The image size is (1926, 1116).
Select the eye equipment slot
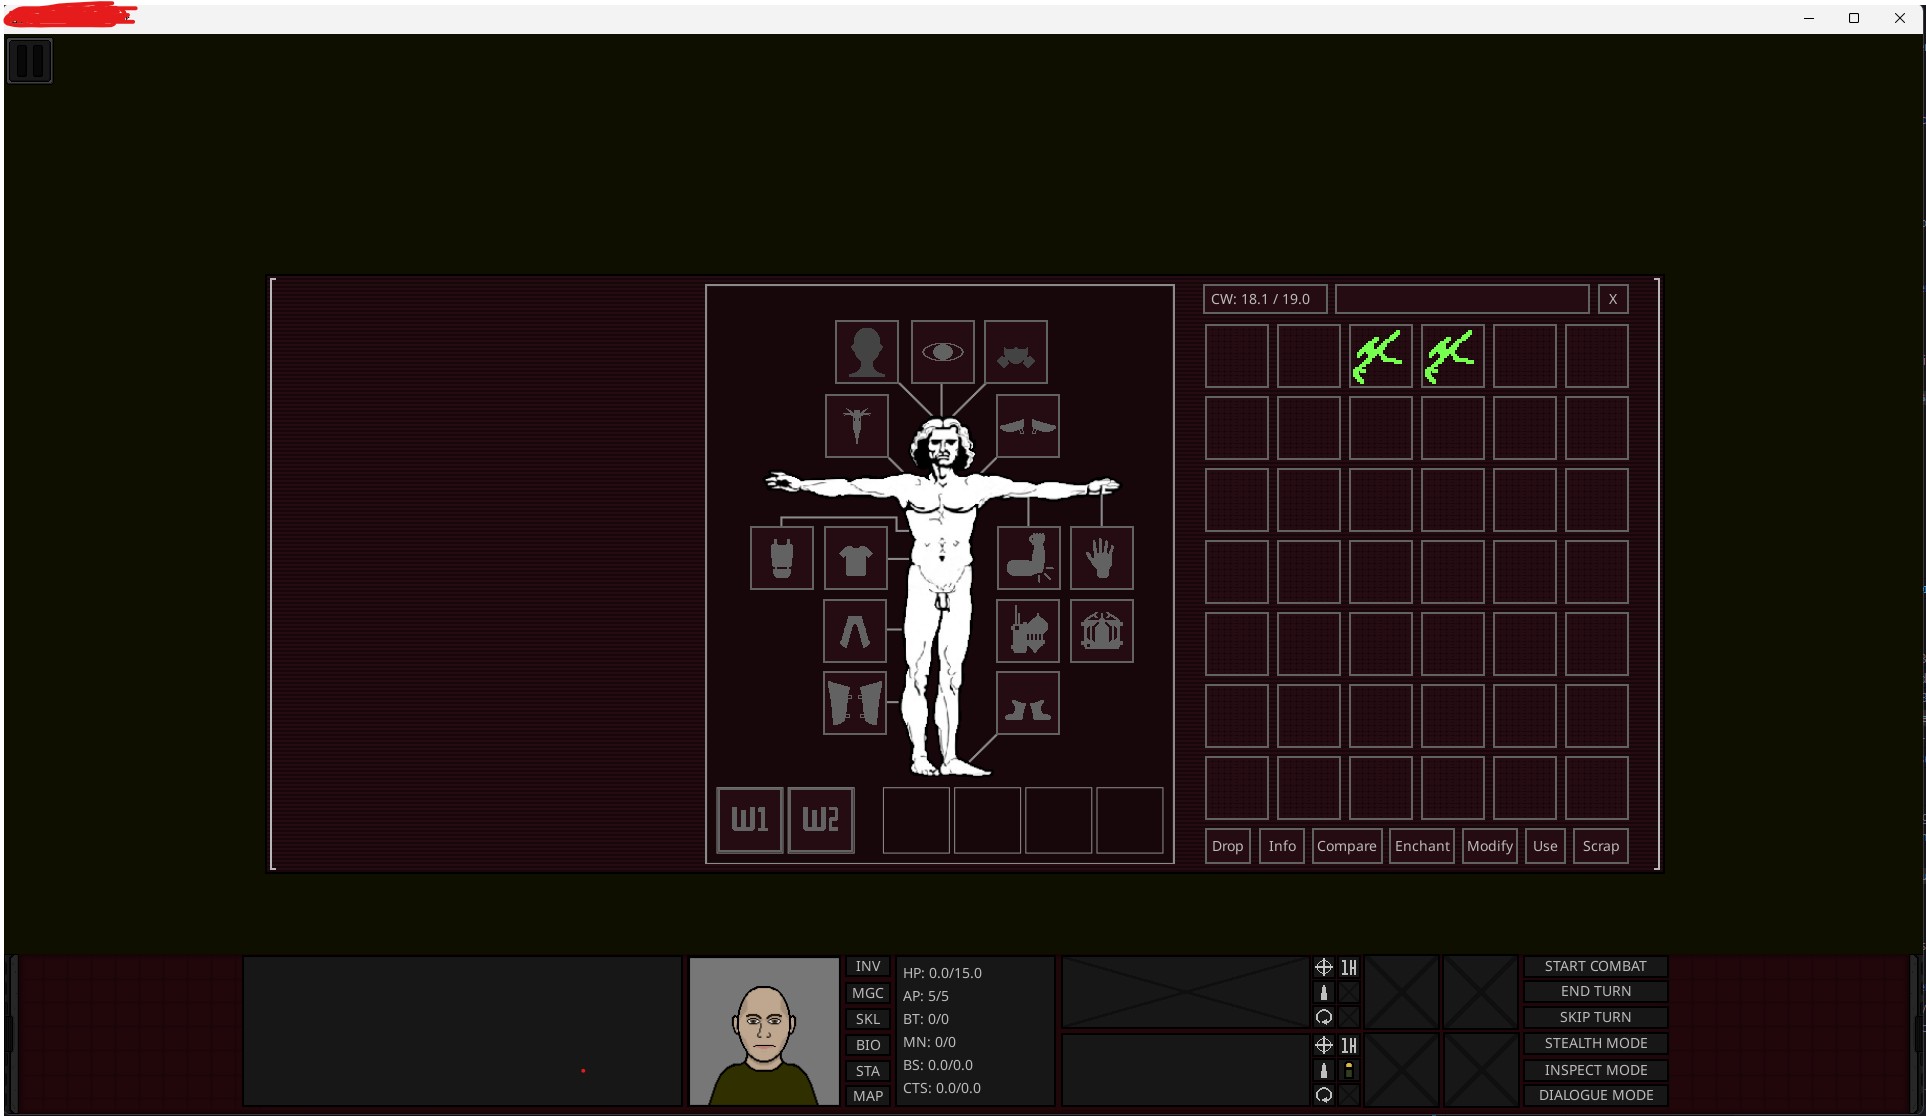(x=942, y=352)
